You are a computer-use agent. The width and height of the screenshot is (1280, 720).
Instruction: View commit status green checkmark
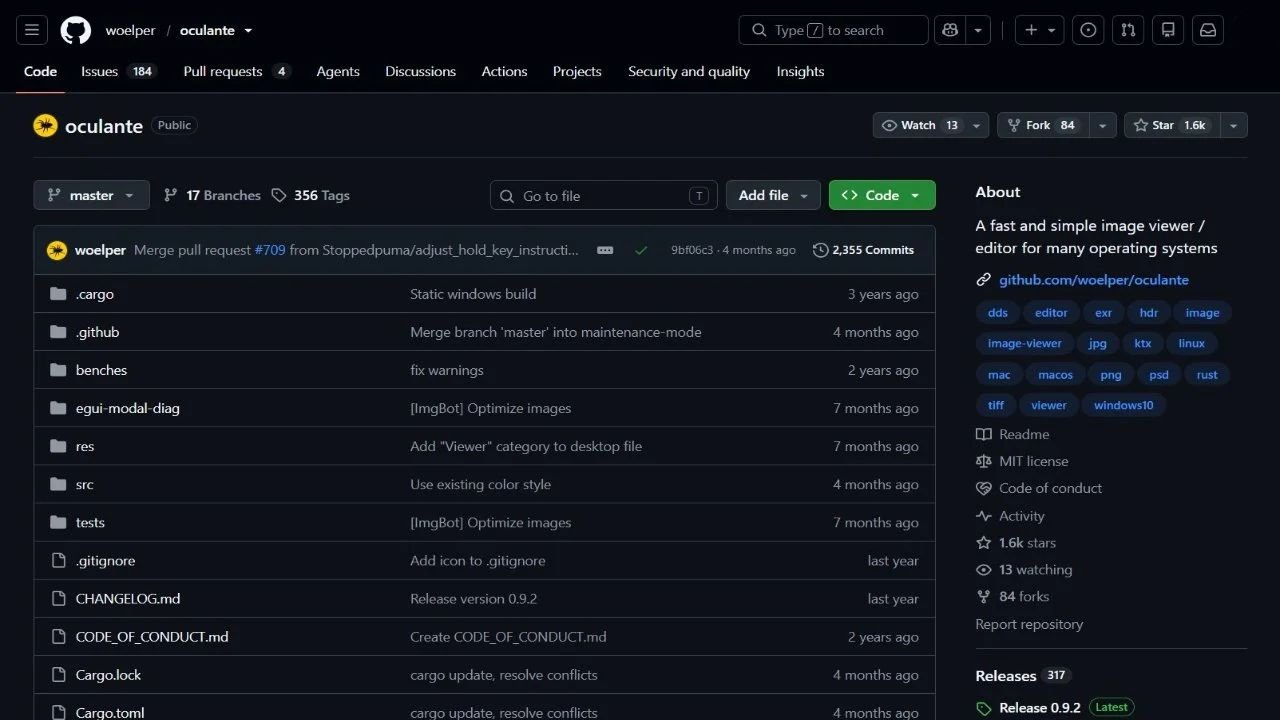point(641,250)
